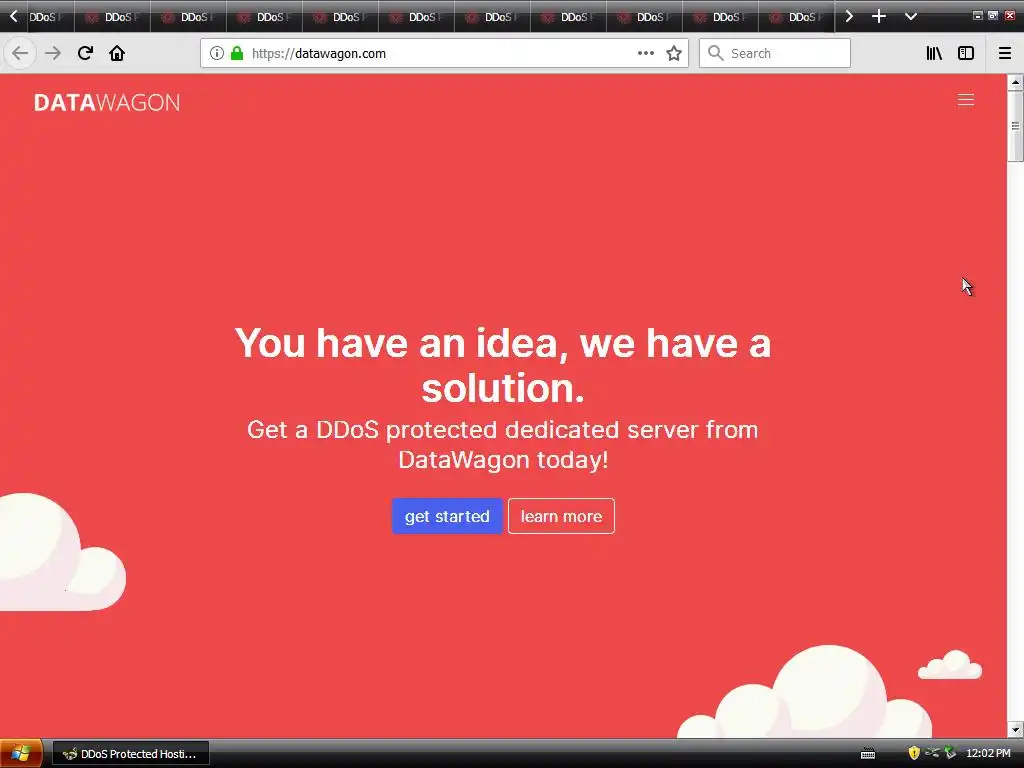Viewport: 1024px width, 768px height.
Task: Open the Firefox Library icon
Action: [x=934, y=54]
